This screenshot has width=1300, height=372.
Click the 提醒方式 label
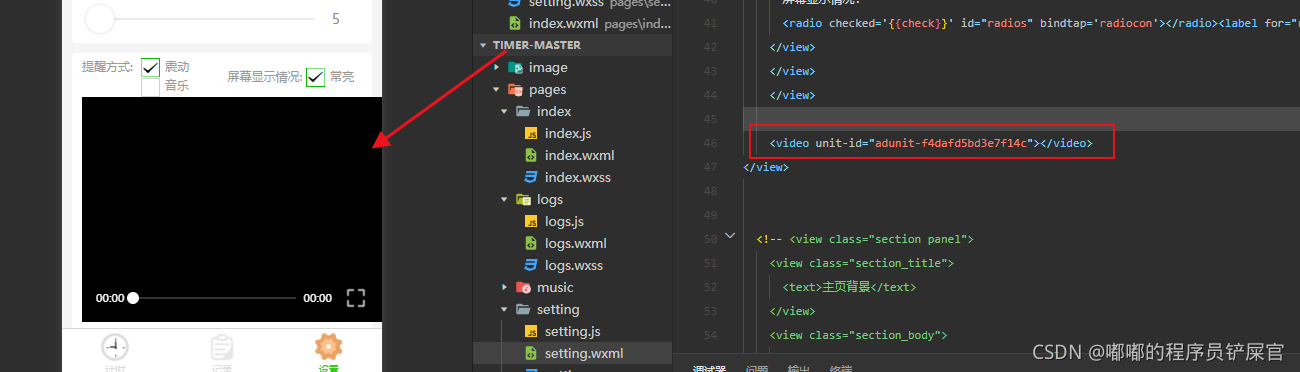pos(107,67)
